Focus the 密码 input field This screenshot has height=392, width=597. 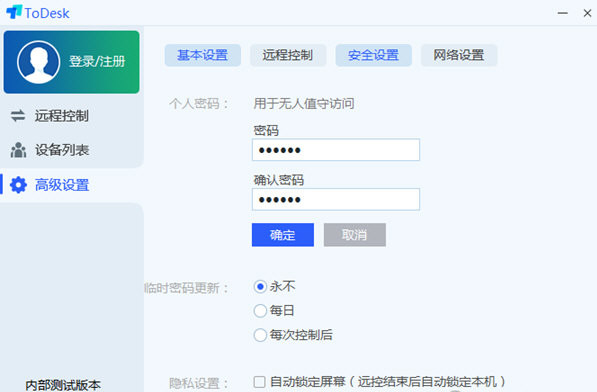click(336, 150)
